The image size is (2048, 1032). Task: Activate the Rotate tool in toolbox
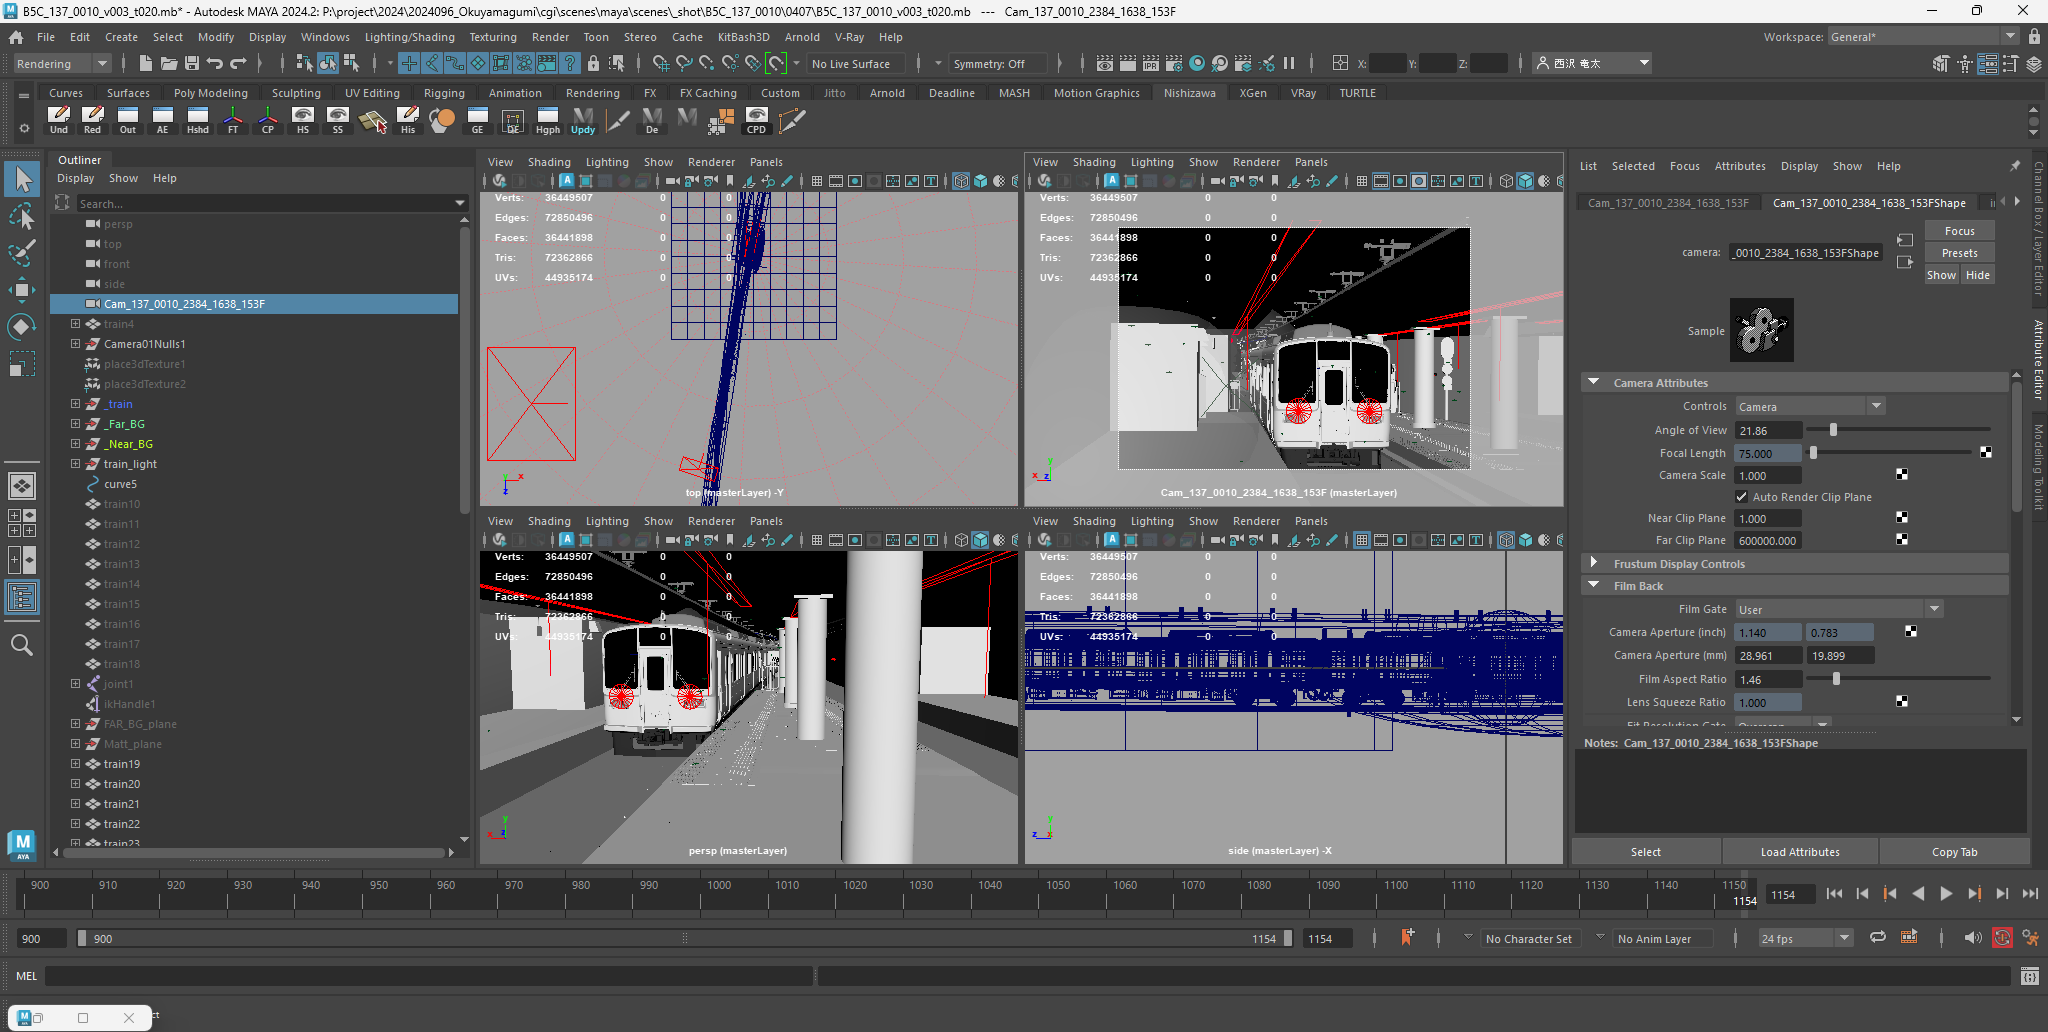point(22,327)
